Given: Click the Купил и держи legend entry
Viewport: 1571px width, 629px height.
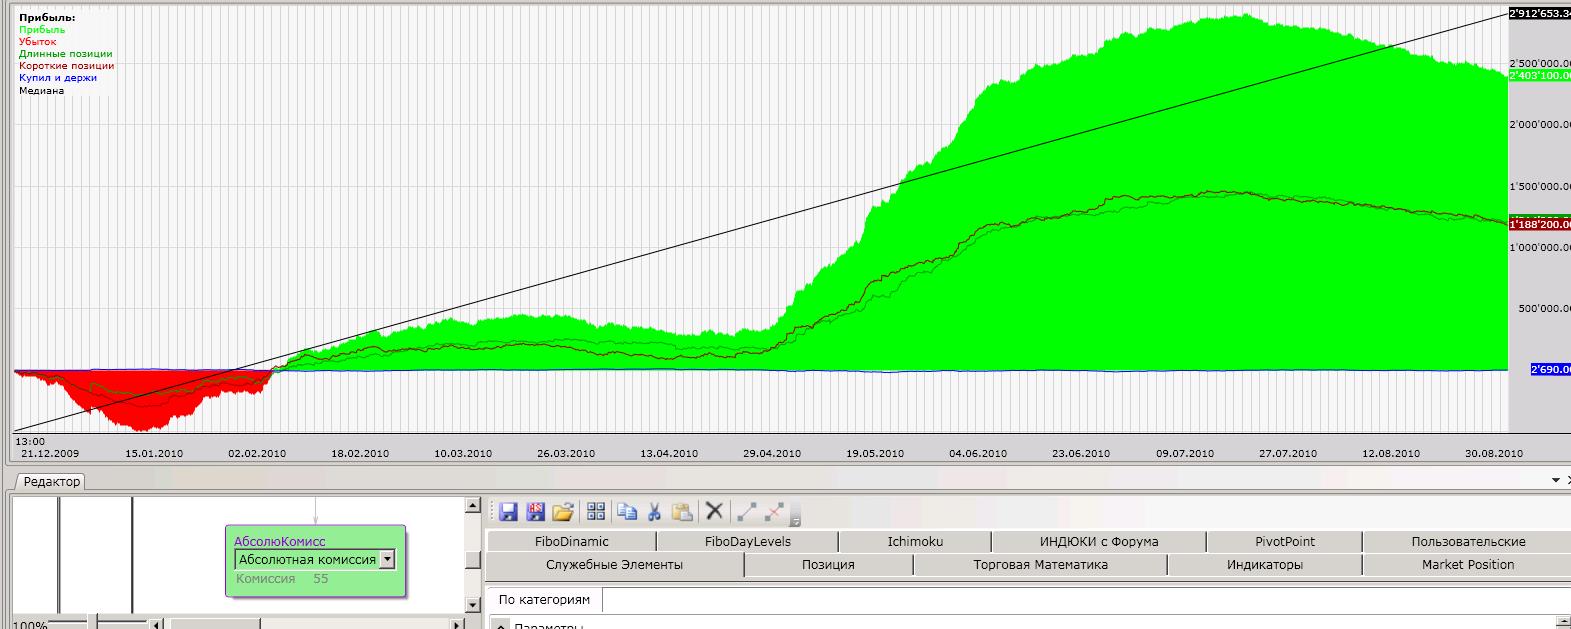Looking at the screenshot, I should (58, 78).
